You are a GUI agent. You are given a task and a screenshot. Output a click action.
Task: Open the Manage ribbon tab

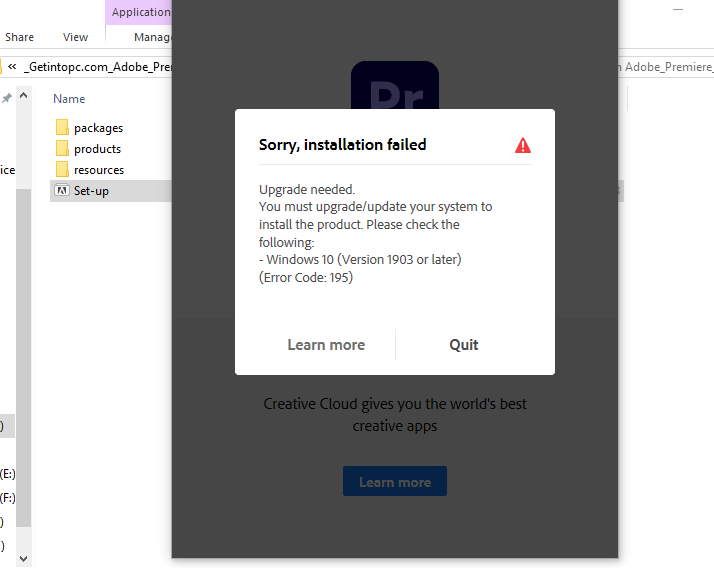[x=153, y=37]
